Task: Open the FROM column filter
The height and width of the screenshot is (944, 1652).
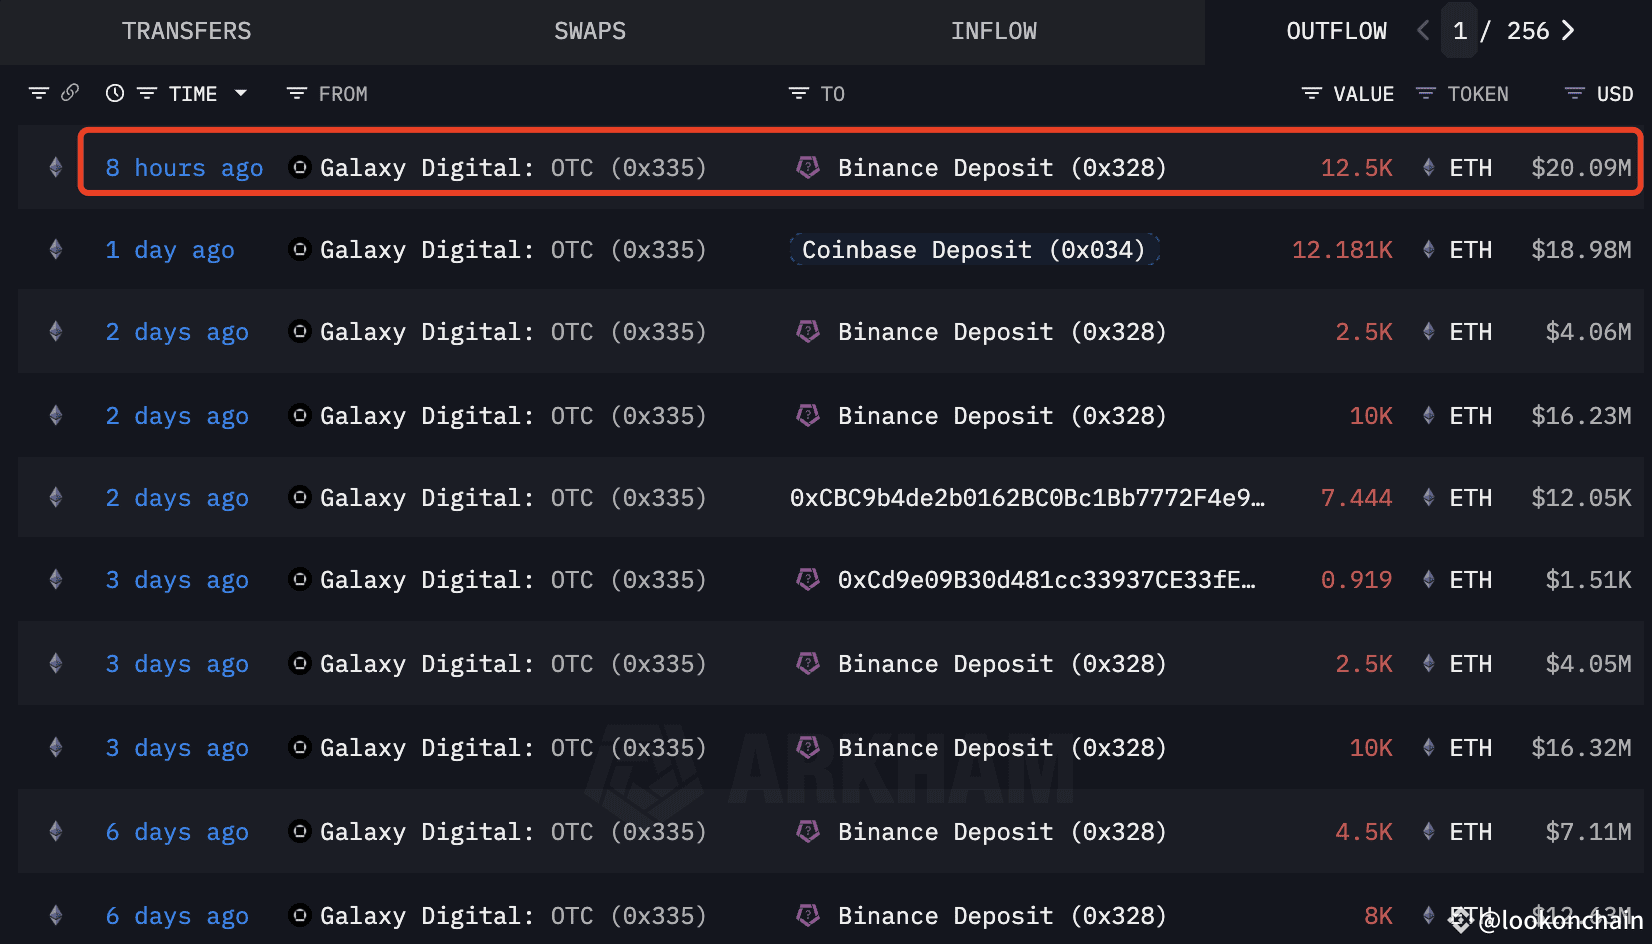Action: pos(296,93)
